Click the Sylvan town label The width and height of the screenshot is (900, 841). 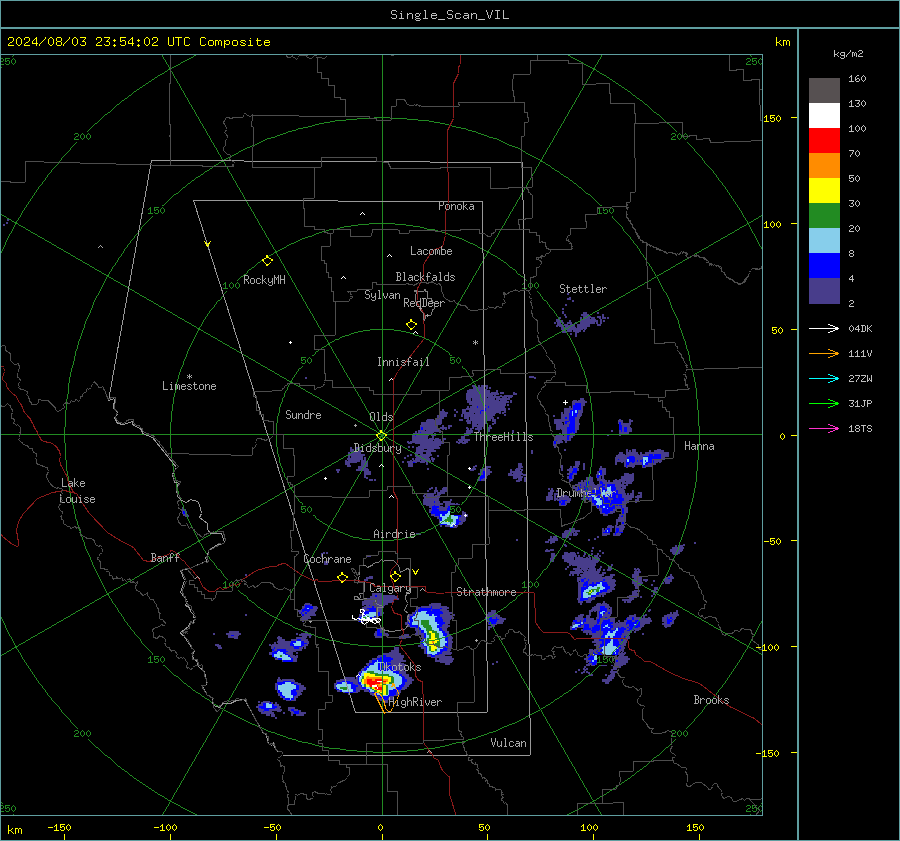click(382, 295)
